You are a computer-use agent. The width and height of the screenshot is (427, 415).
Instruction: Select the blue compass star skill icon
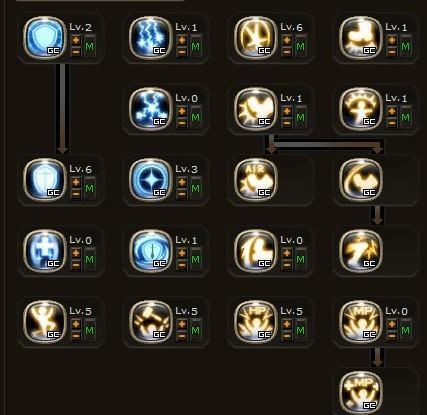(x=151, y=180)
